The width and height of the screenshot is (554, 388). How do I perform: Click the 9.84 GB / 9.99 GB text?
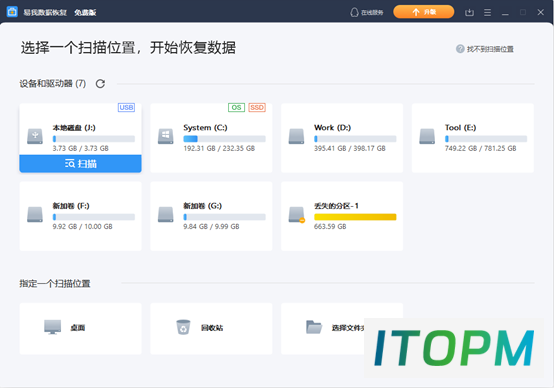tap(211, 227)
